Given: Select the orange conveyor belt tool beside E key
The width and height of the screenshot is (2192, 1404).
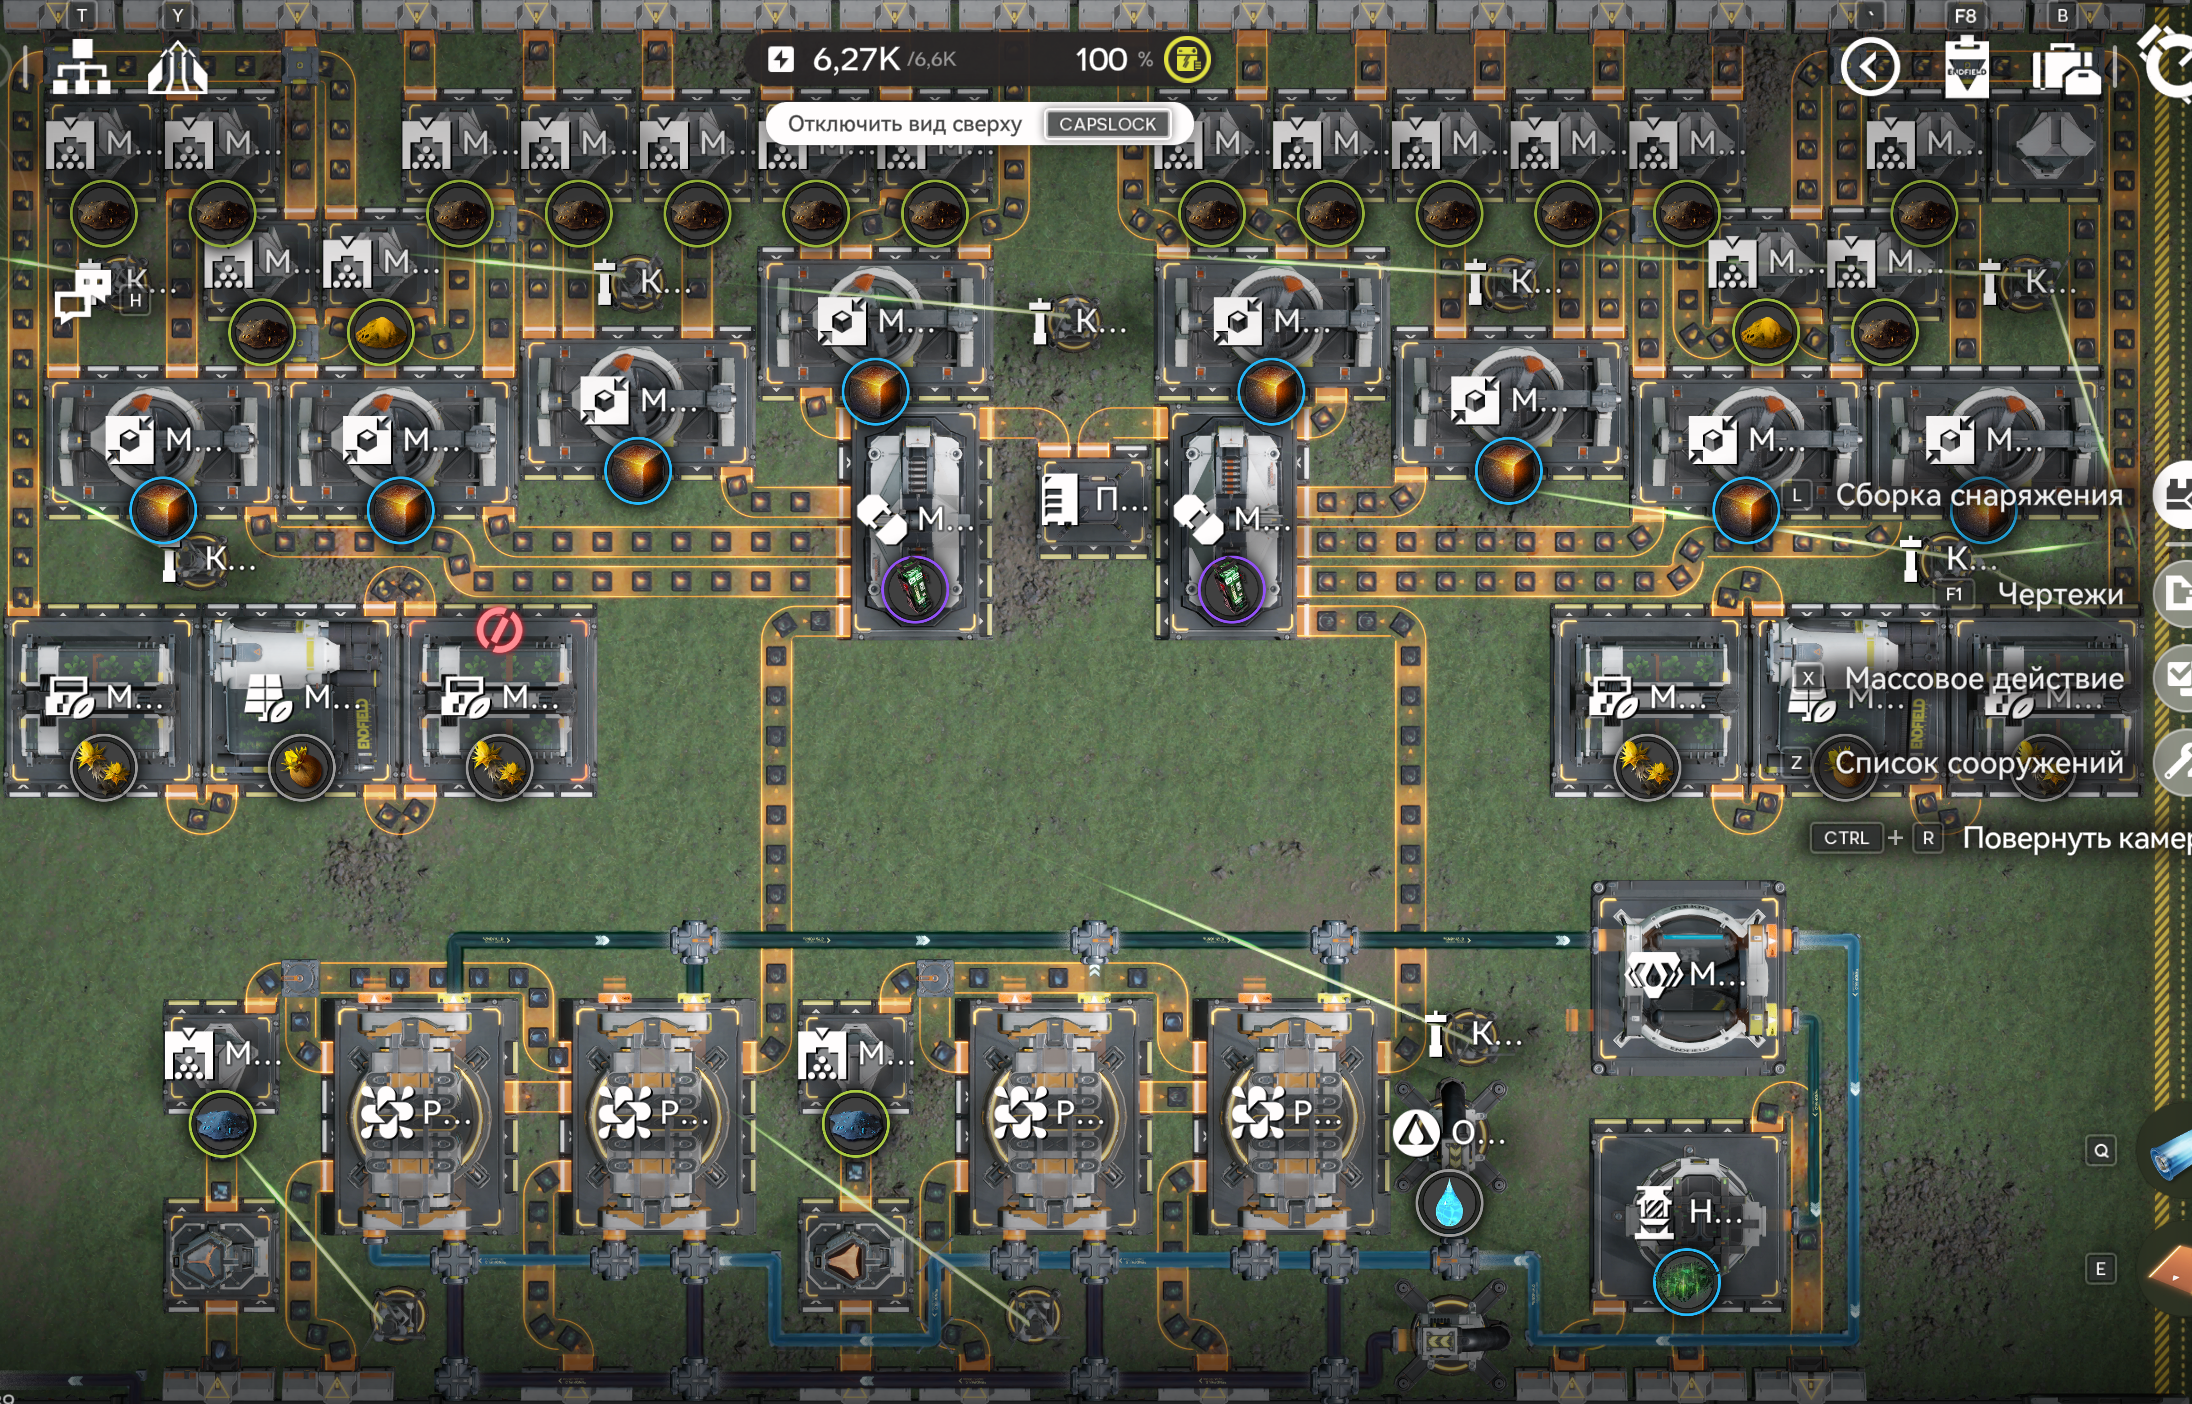Looking at the screenshot, I should point(2172,1272).
